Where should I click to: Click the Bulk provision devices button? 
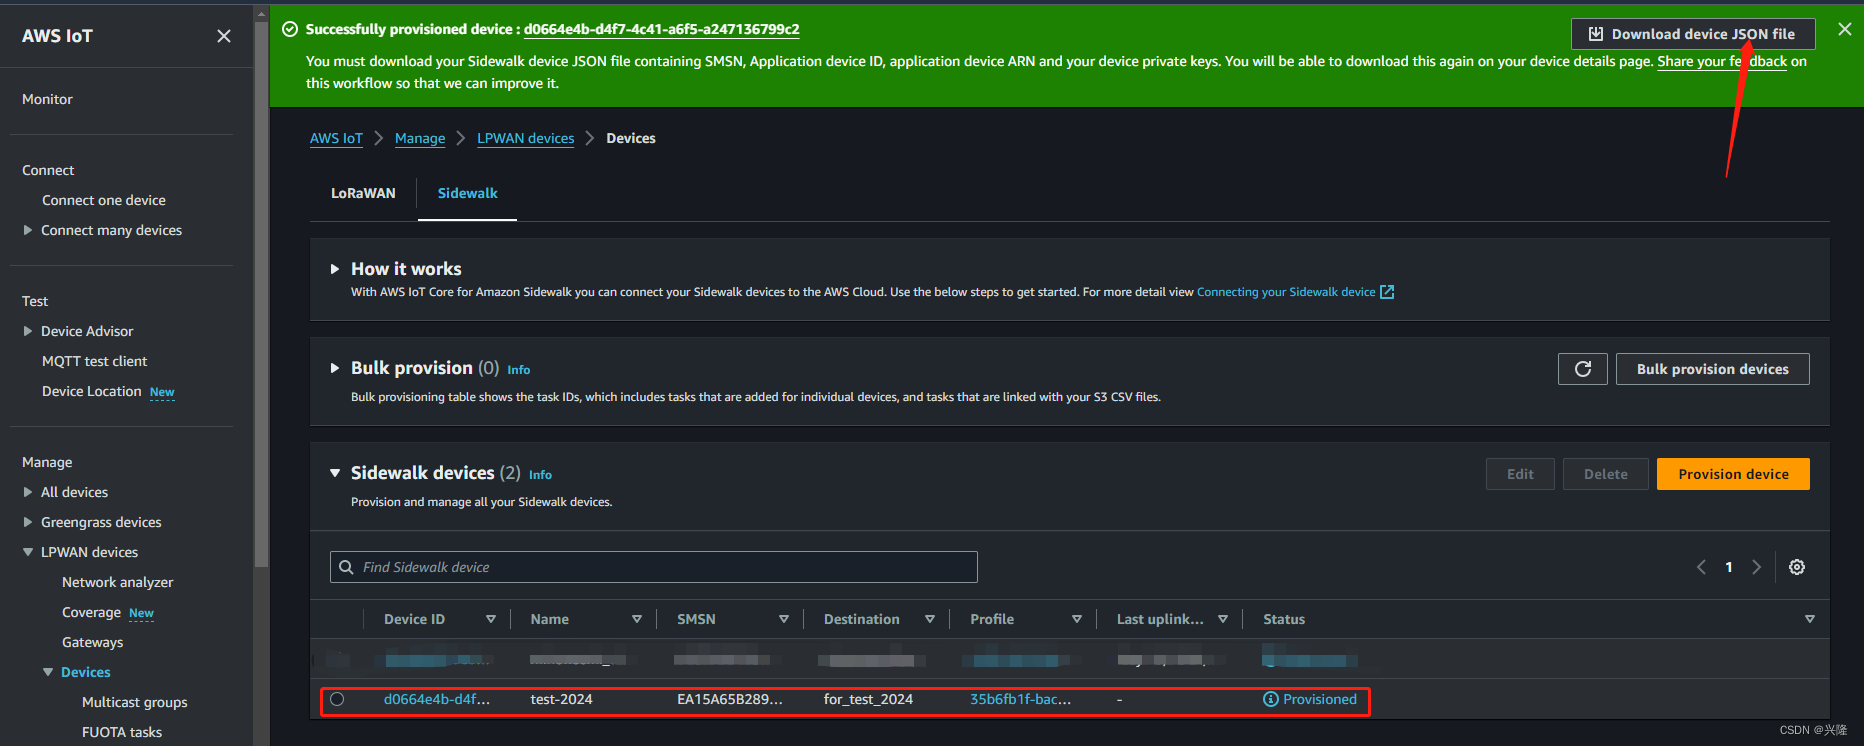(1712, 369)
